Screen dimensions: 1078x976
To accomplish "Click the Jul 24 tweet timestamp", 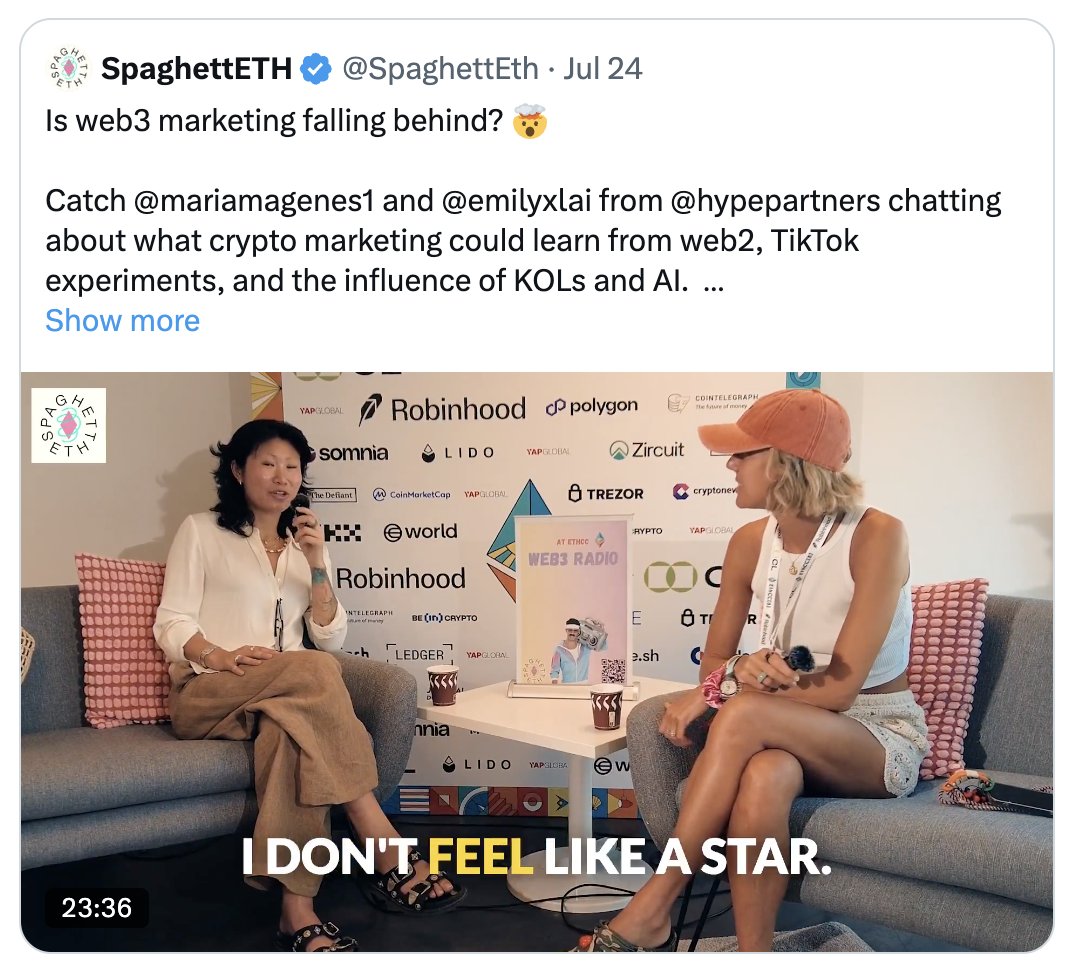I will pos(603,69).
